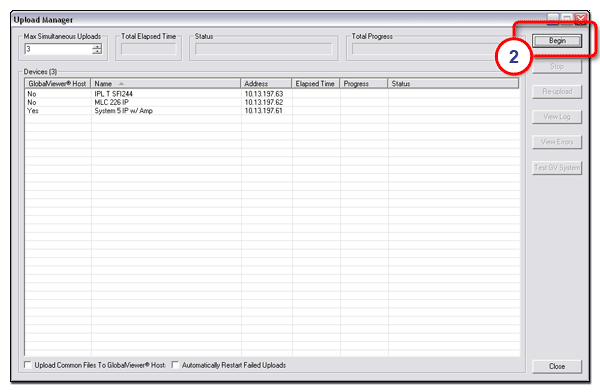Decrease Max Simultaneous Uploads with down arrow

pos(97,51)
